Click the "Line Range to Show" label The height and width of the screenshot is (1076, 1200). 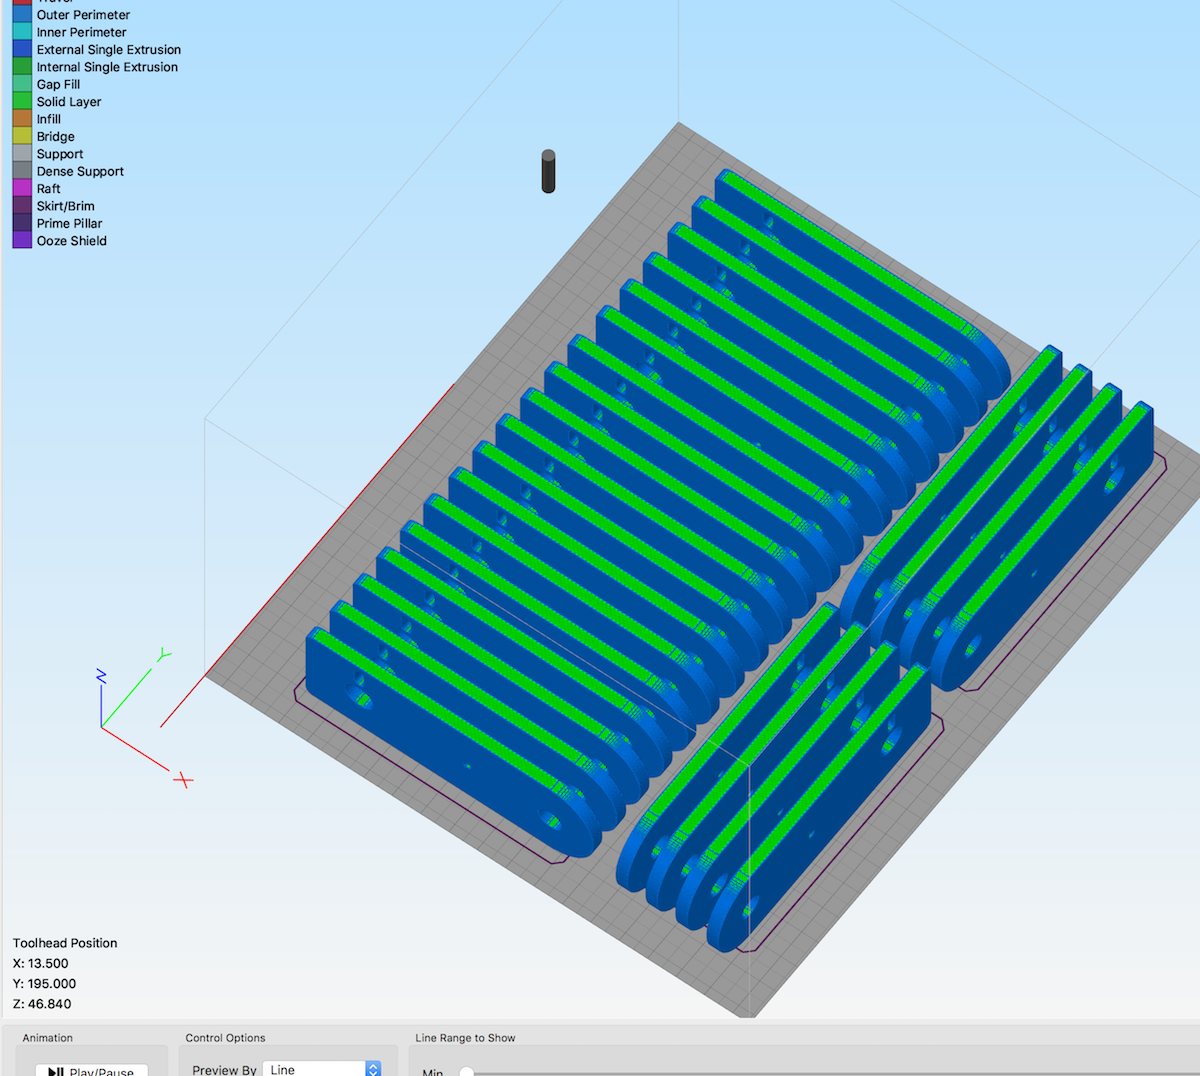pos(465,1038)
